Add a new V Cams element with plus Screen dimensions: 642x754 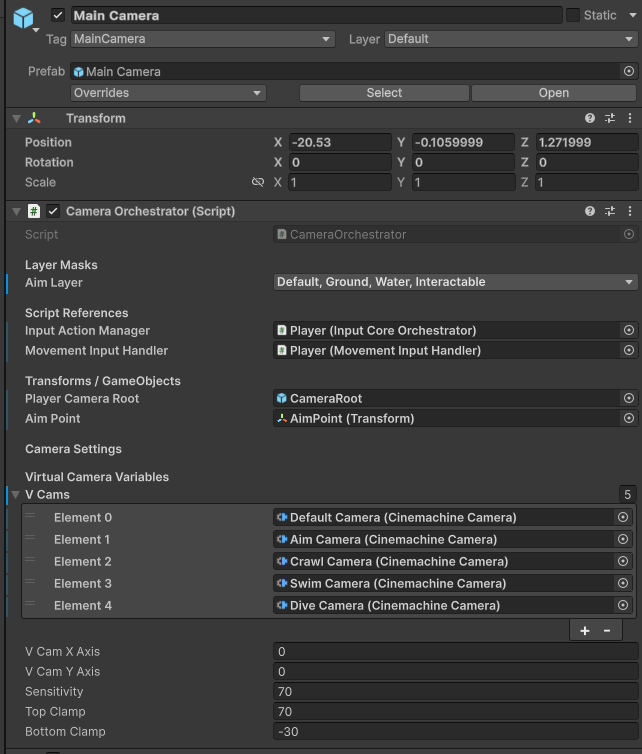point(585,631)
